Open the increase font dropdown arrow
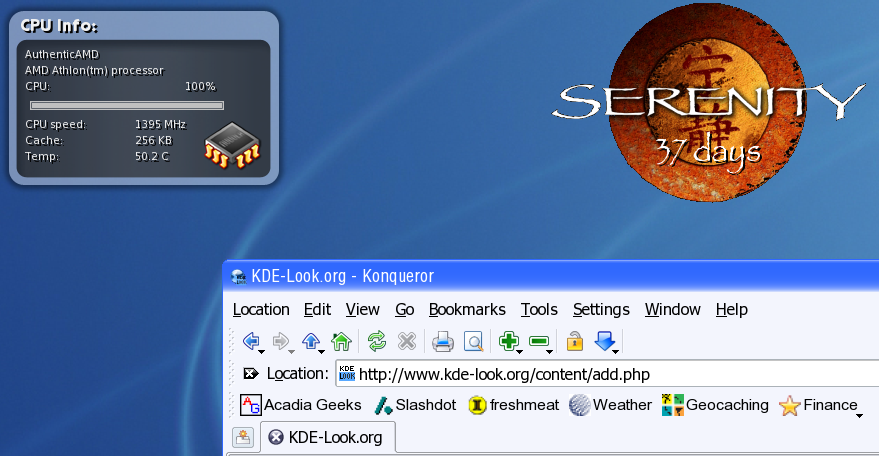This screenshot has height=456, width=879. tap(520, 352)
